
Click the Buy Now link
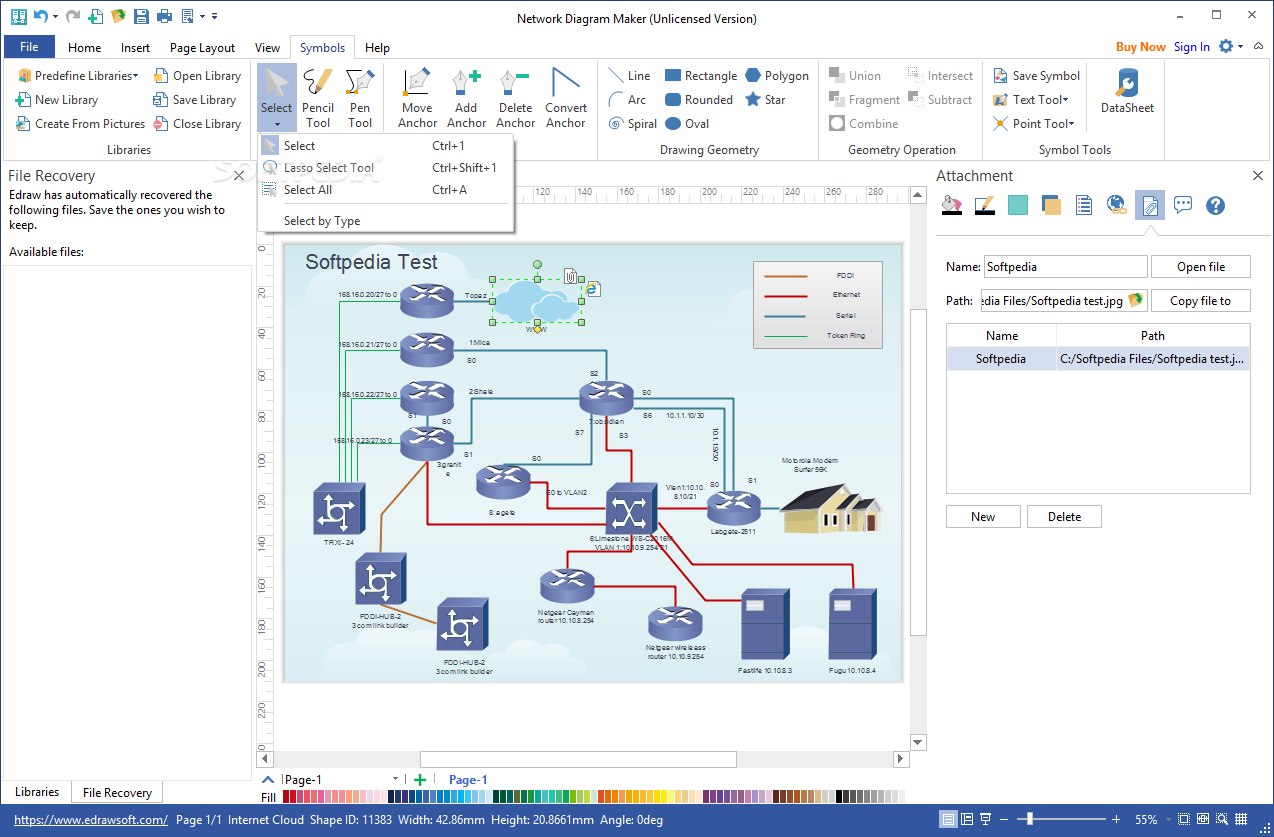click(x=1141, y=47)
